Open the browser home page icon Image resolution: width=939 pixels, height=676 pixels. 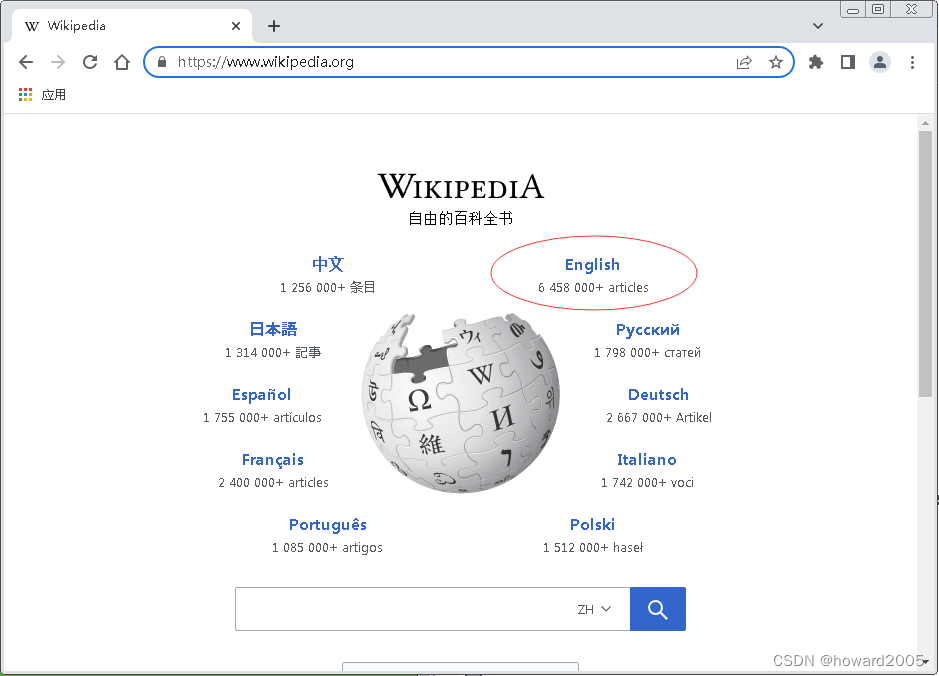(122, 62)
